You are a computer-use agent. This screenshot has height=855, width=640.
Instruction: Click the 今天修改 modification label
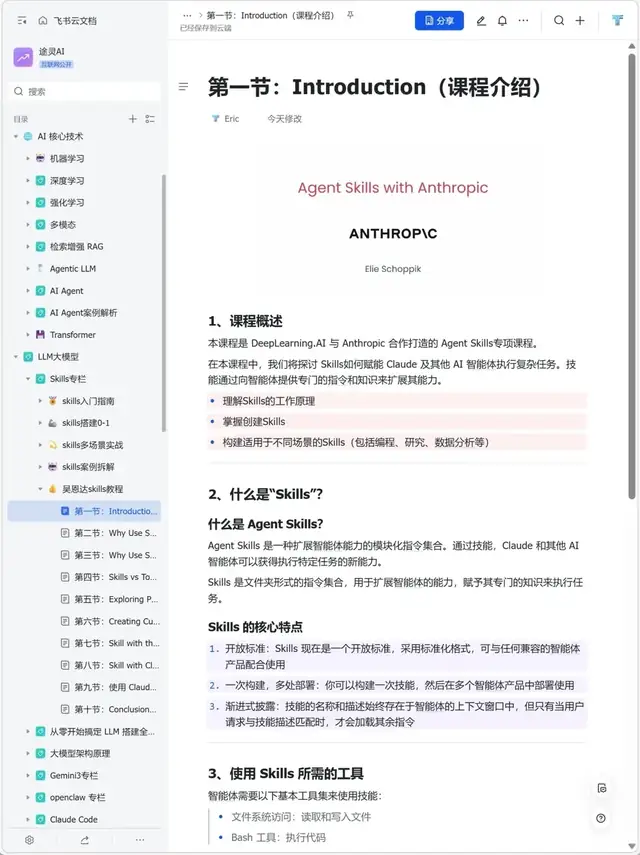coord(284,118)
